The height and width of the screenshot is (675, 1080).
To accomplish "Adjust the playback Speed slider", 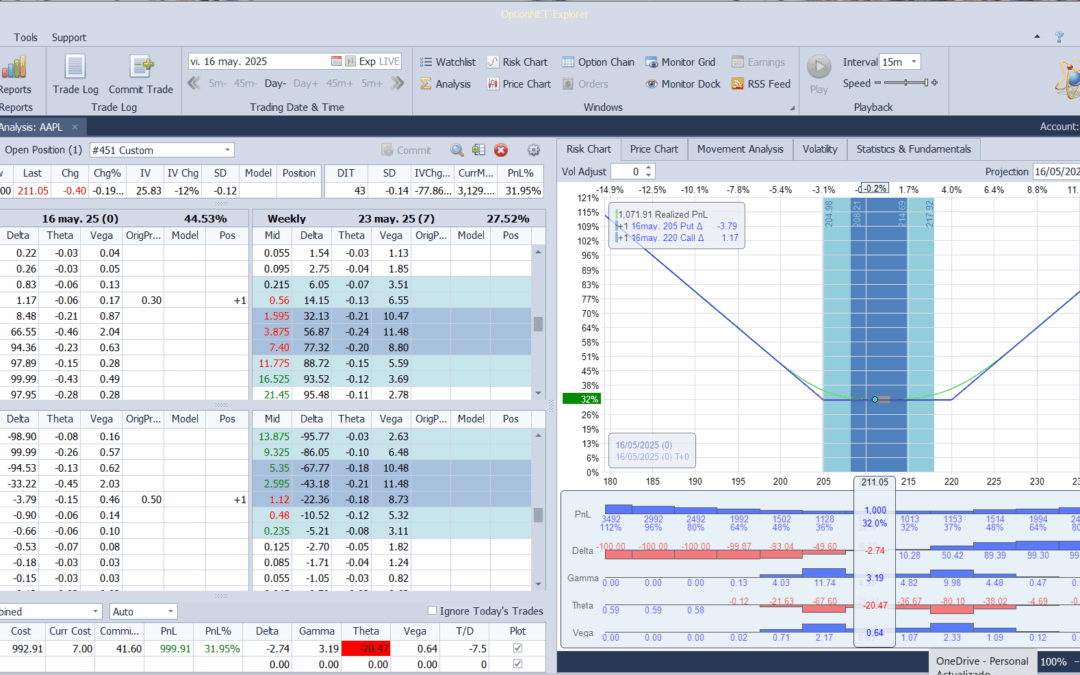I will [906, 83].
